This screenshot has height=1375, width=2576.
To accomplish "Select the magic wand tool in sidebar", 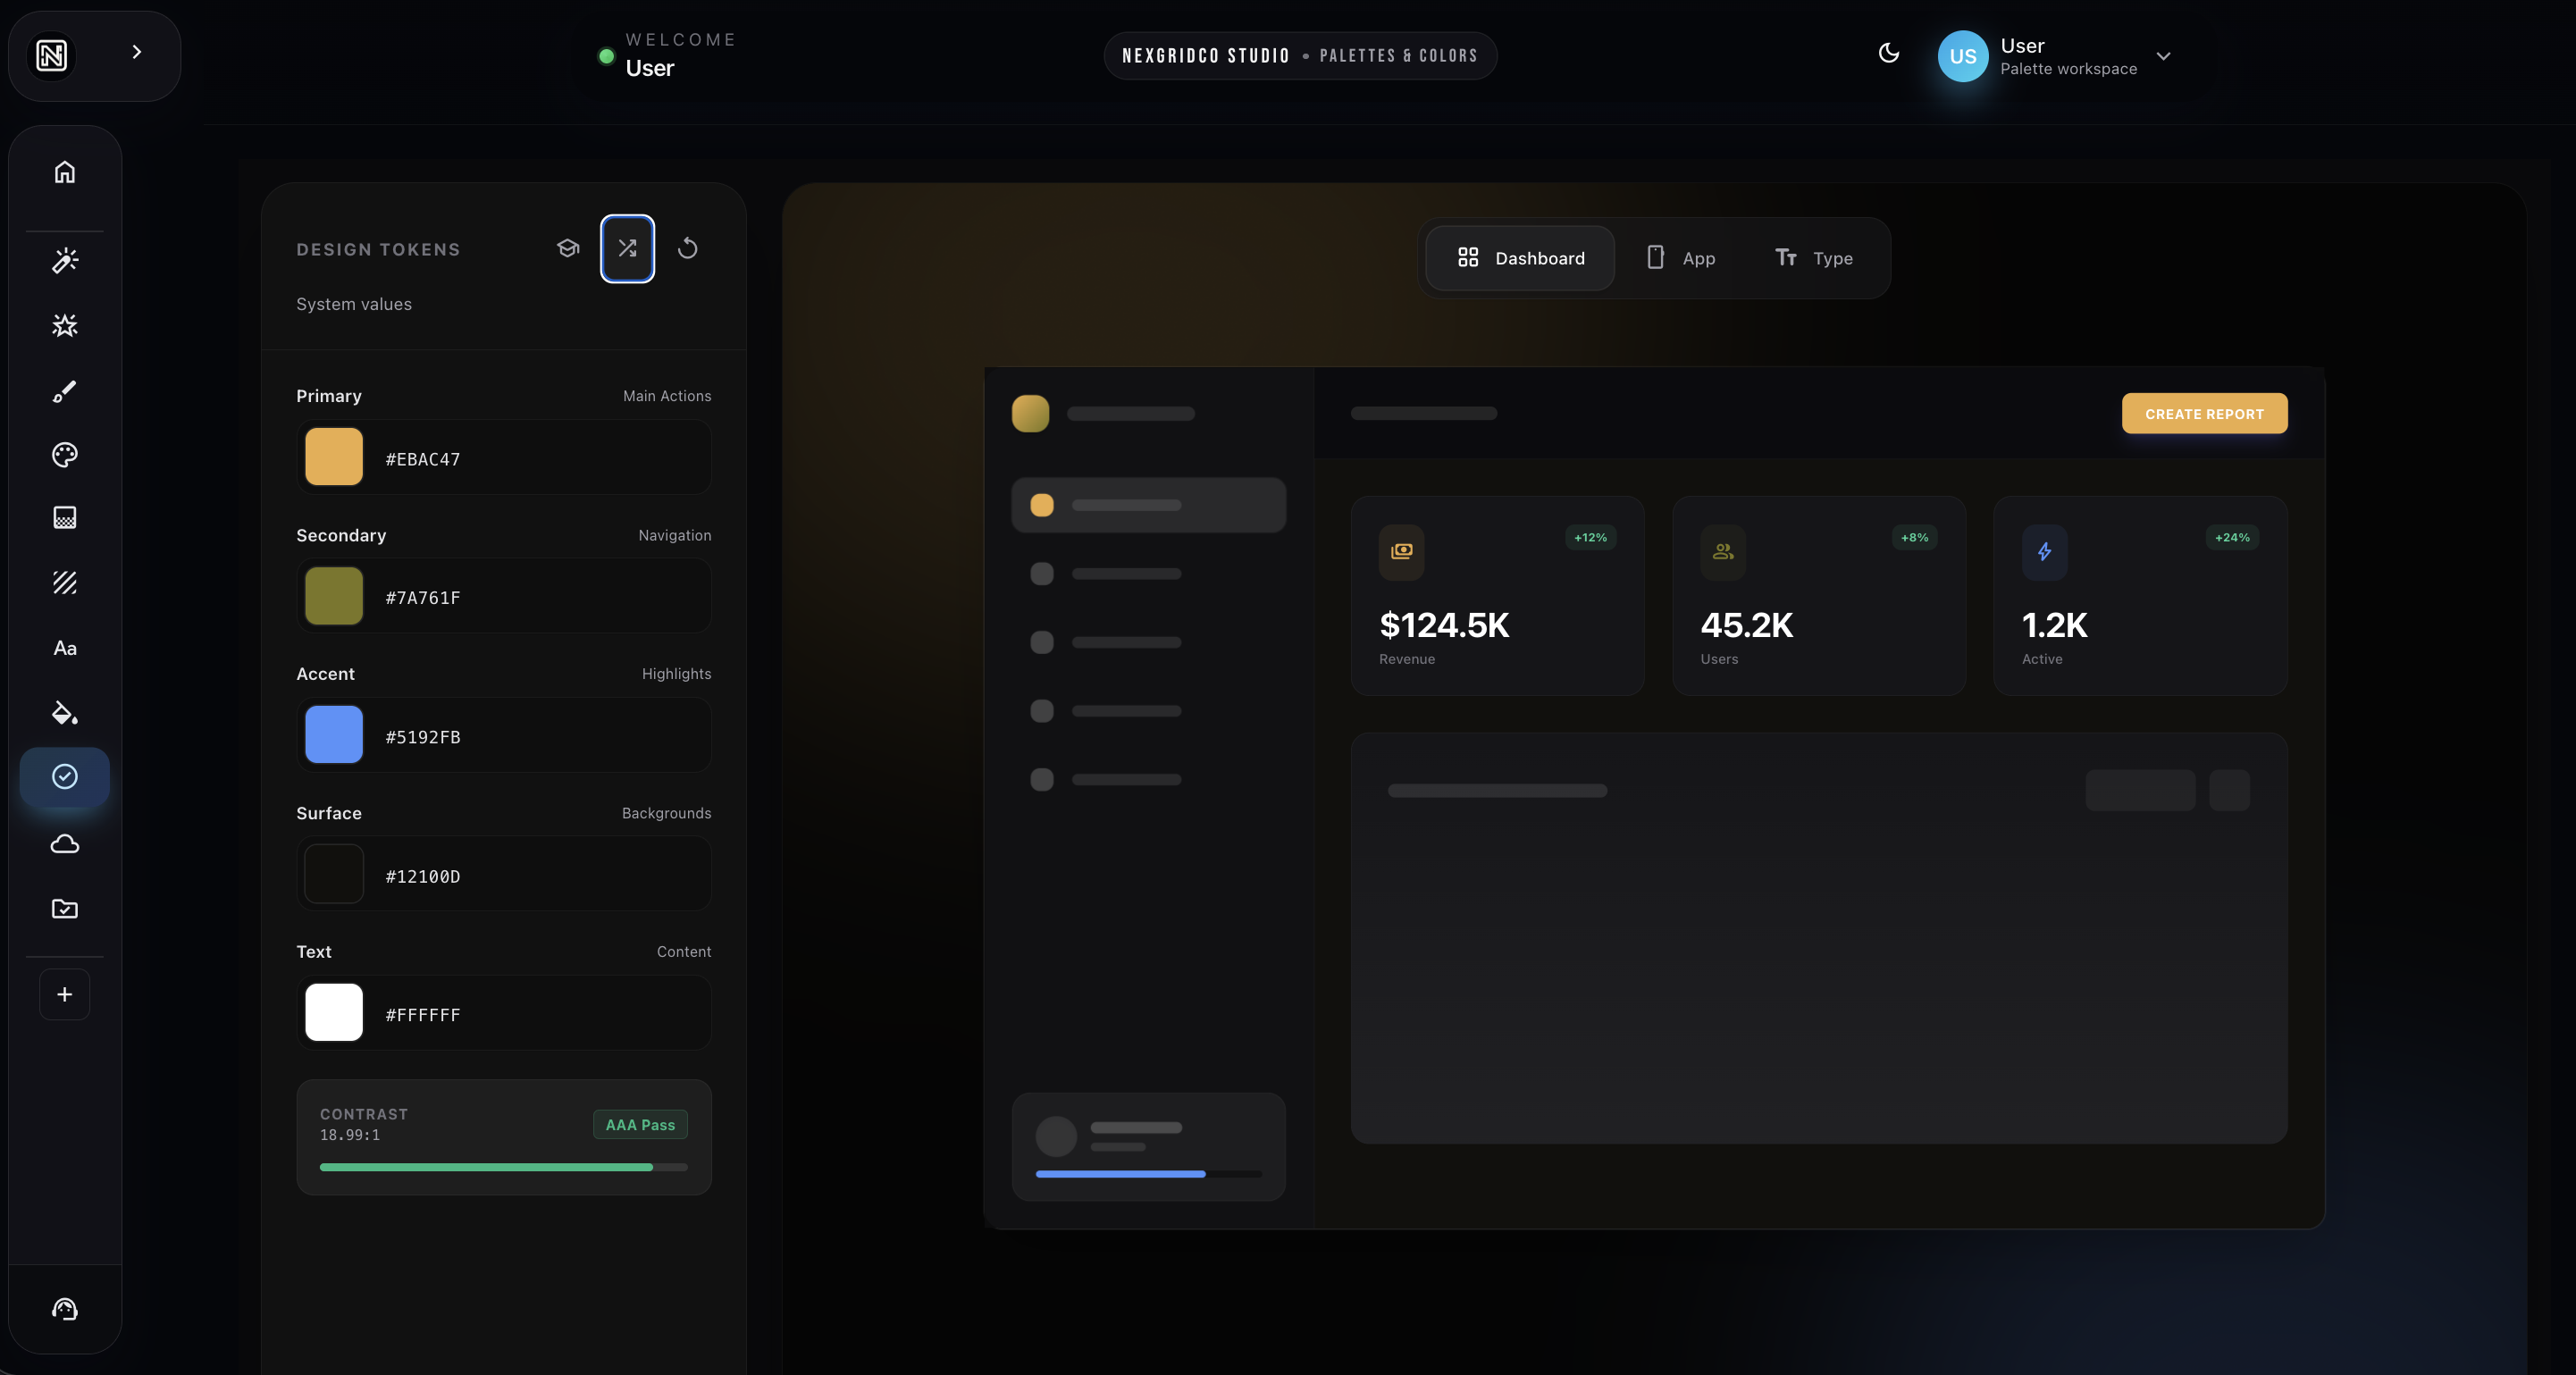I will click(64, 260).
